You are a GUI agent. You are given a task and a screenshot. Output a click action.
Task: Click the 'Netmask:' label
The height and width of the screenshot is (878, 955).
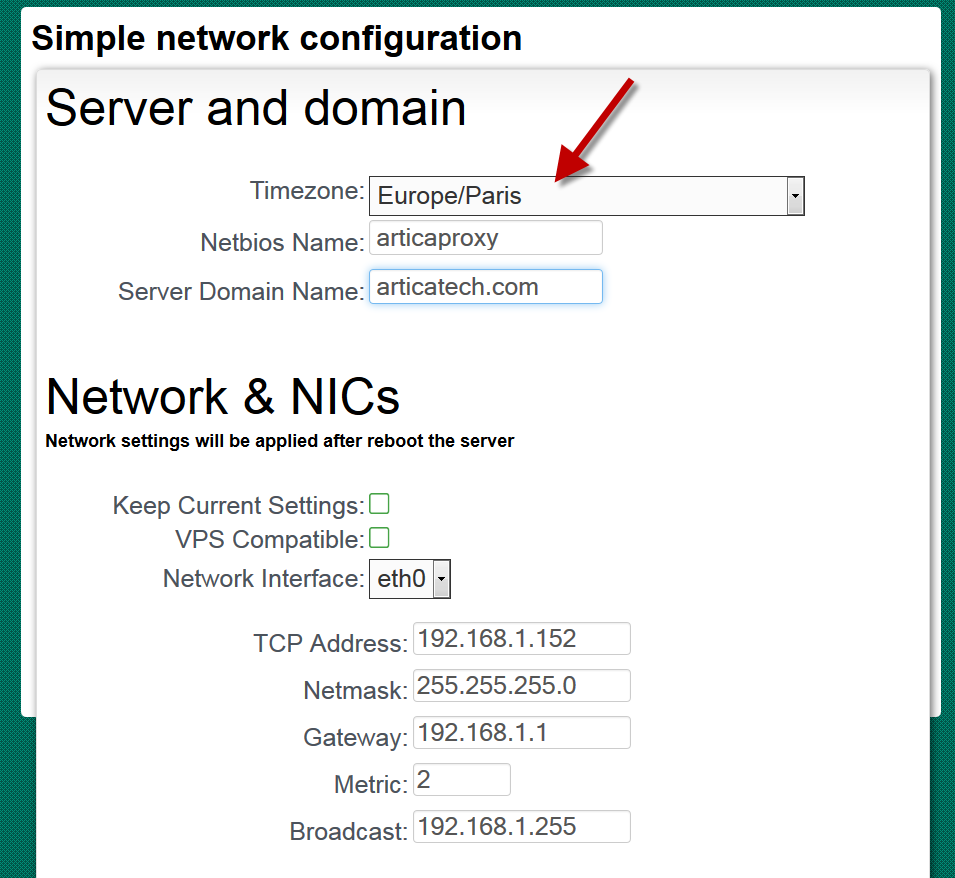tap(356, 690)
